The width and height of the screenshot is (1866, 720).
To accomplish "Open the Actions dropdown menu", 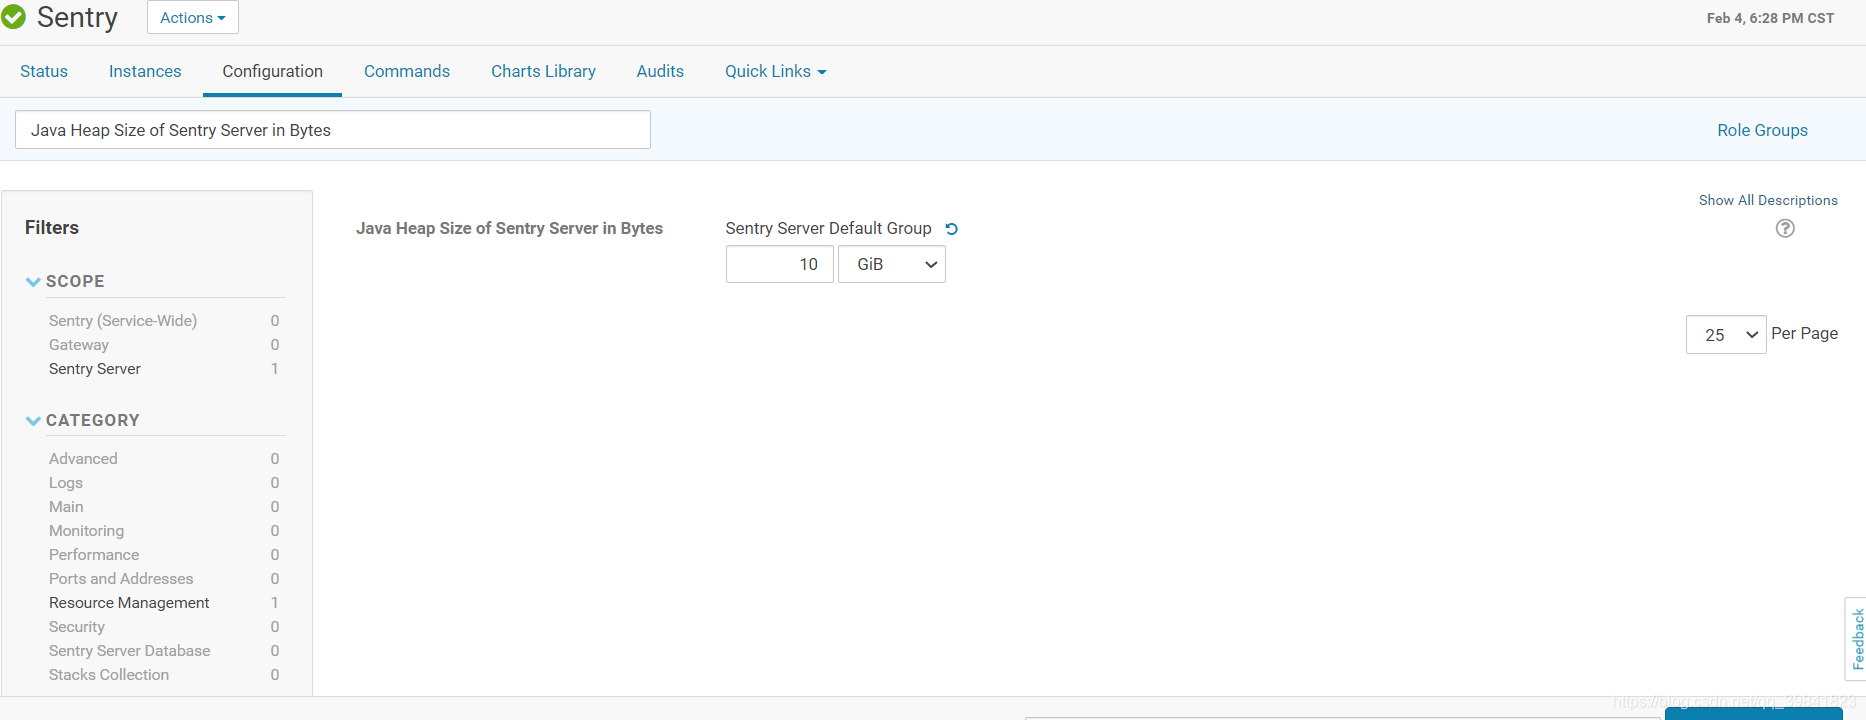I will [x=193, y=18].
